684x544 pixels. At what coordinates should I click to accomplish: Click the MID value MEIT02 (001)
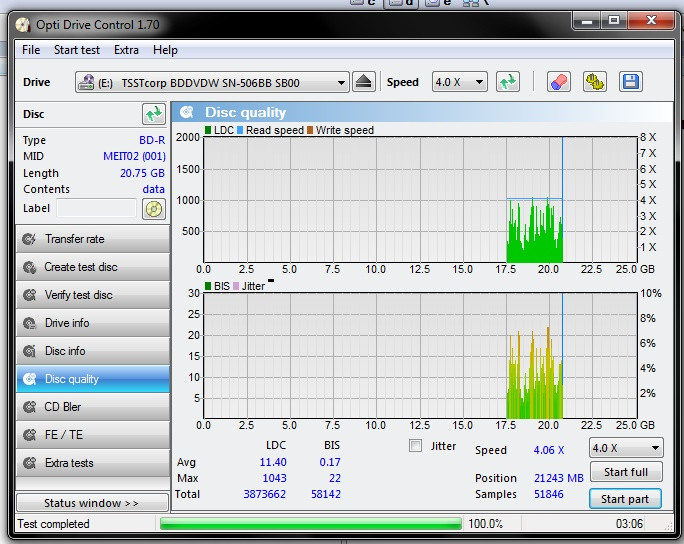(x=134, y=156)
